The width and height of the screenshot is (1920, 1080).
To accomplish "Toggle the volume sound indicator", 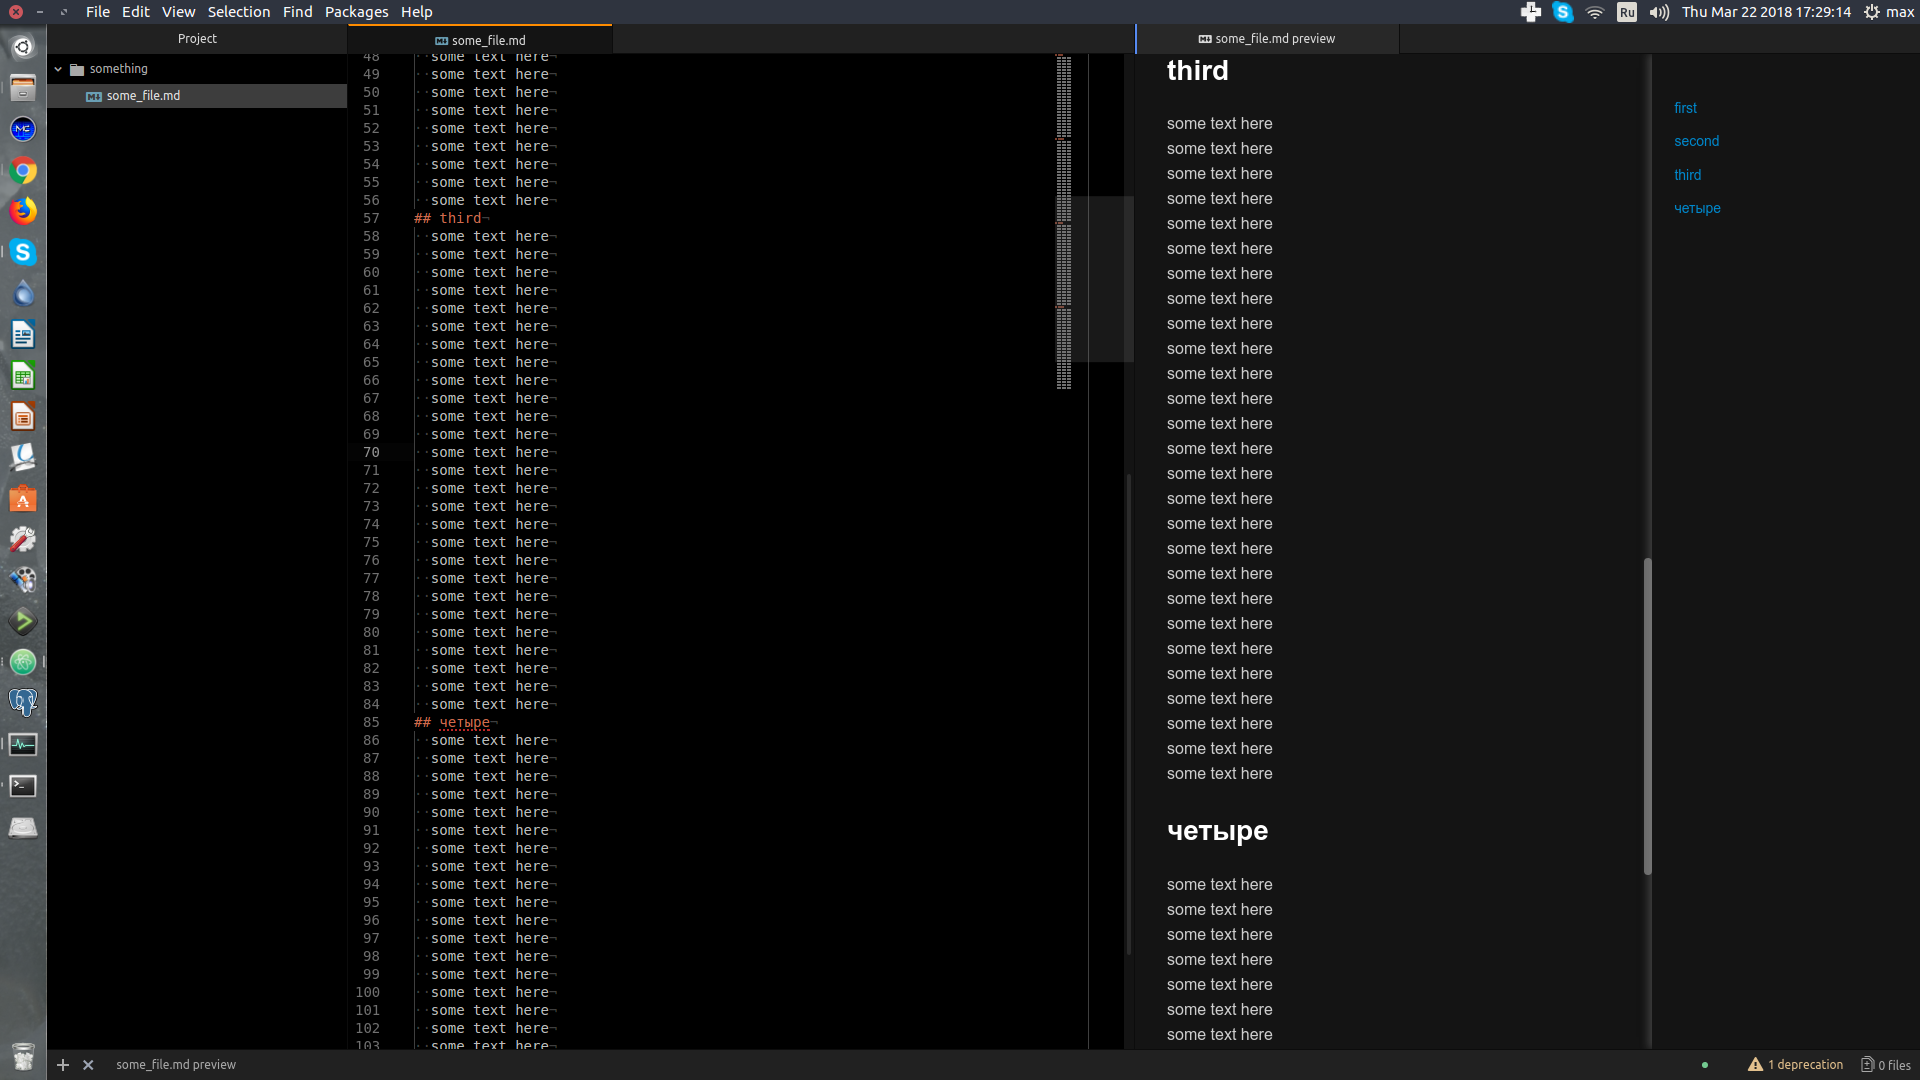I will 1659,12.
